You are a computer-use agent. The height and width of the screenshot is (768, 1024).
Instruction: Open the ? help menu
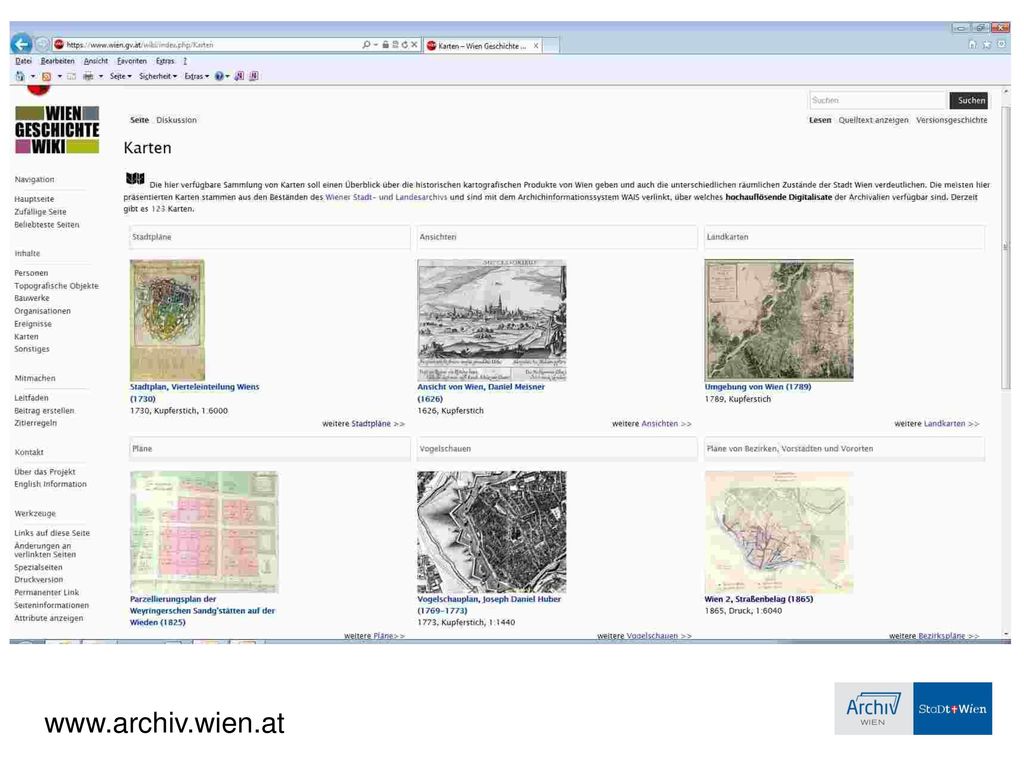click(x=185, y=61)
